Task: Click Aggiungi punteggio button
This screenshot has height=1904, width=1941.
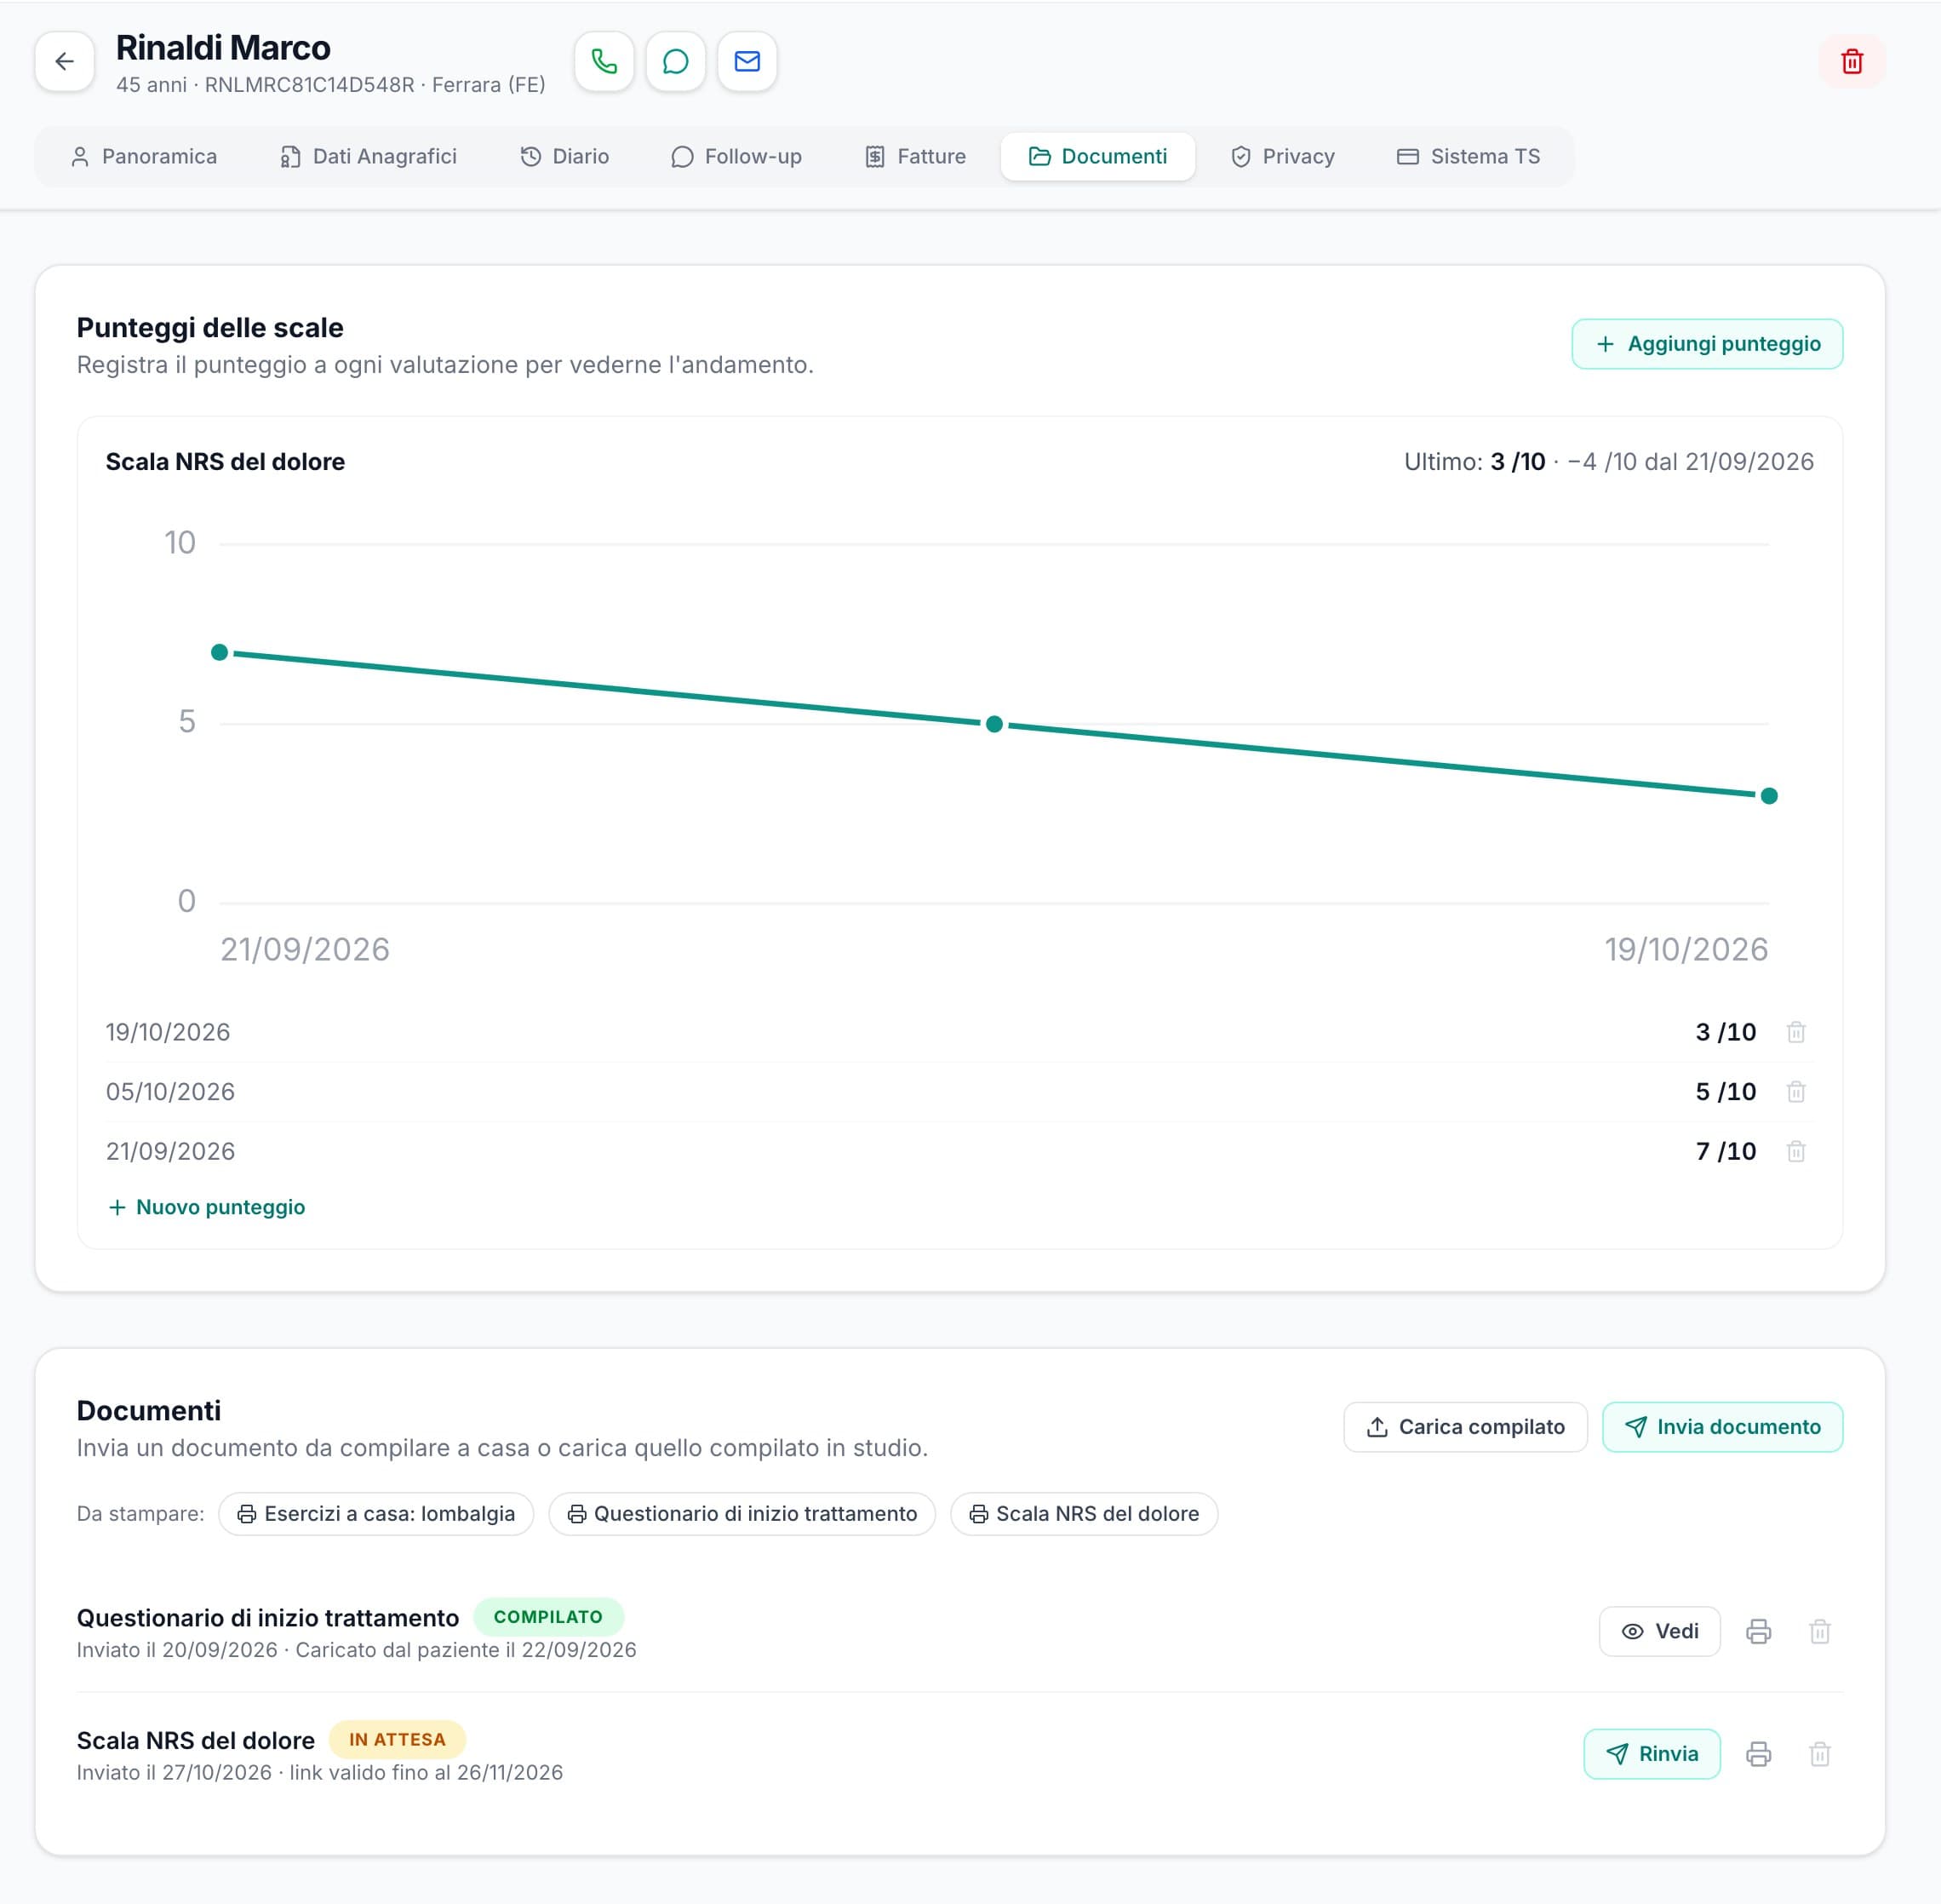Action: click(1707, 344)
